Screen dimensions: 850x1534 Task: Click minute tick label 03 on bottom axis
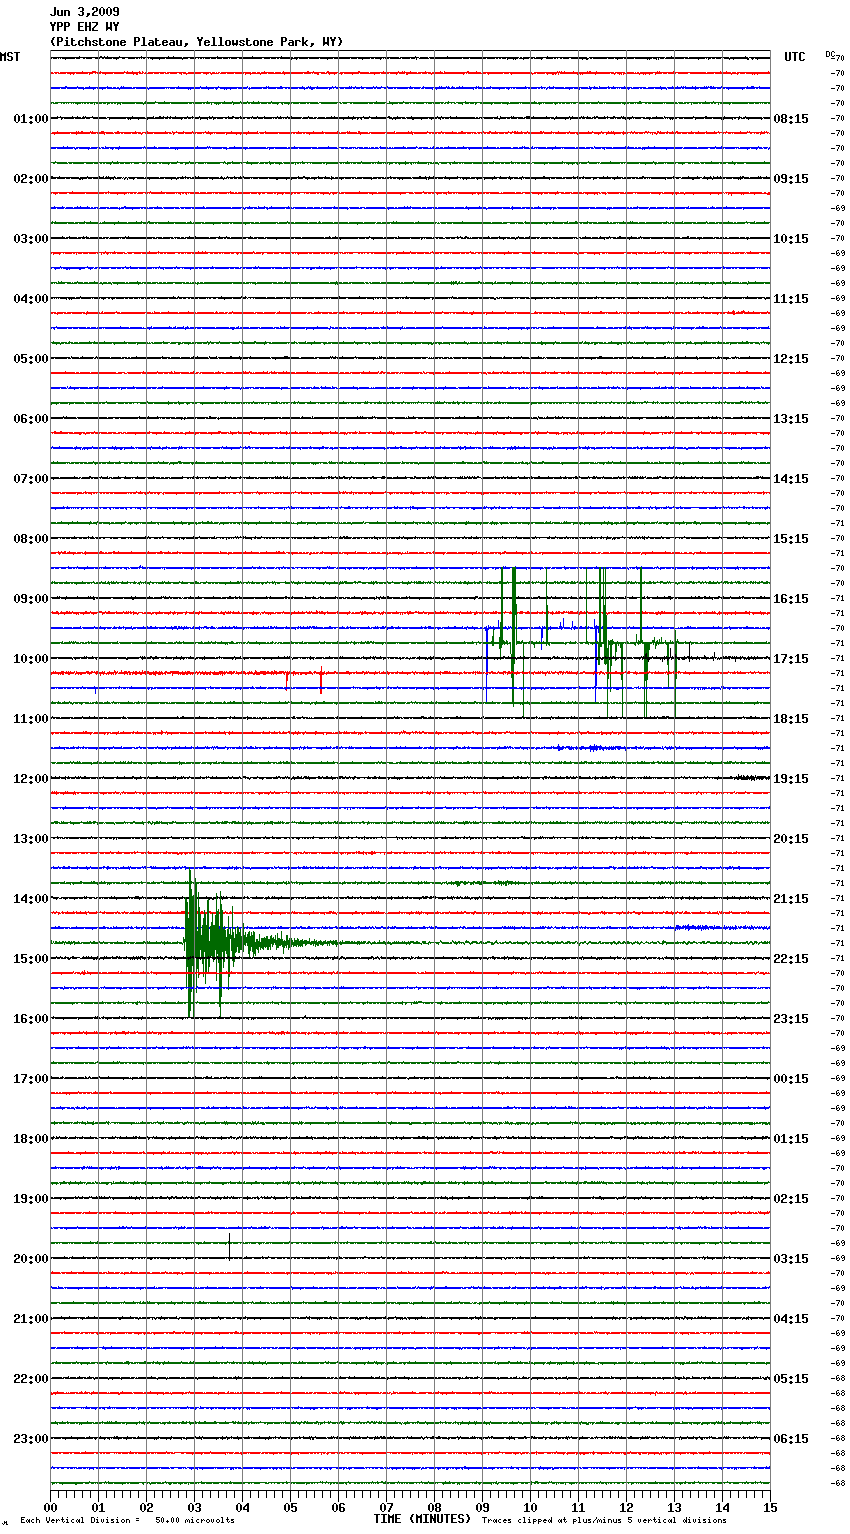[194, 1508]
